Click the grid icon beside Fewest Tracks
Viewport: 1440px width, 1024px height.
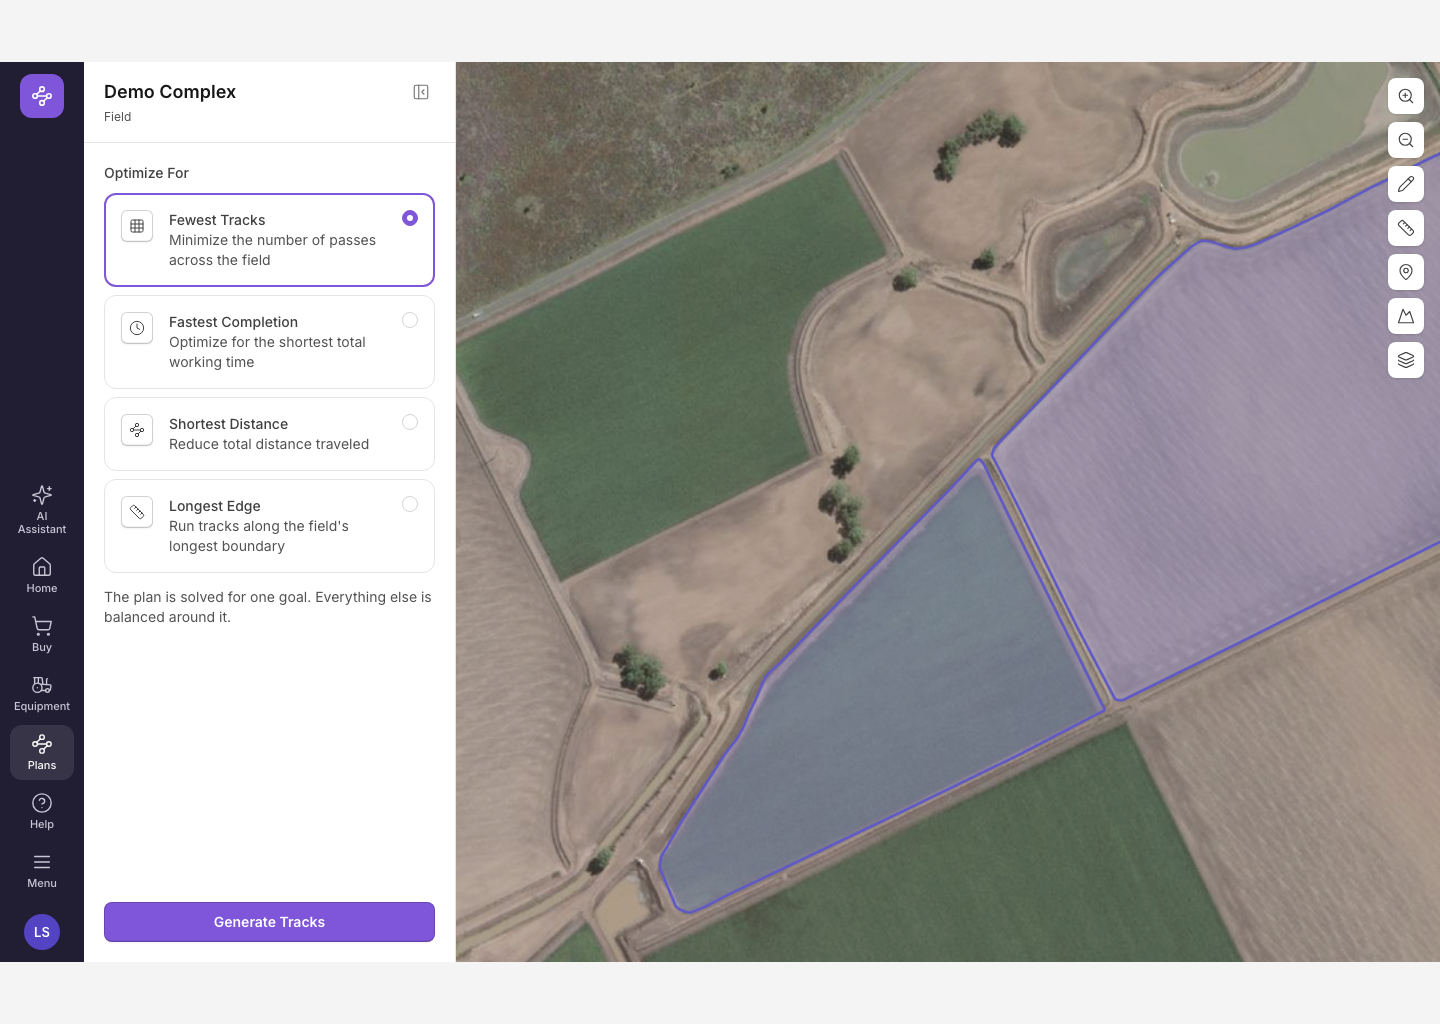(137, 226)
